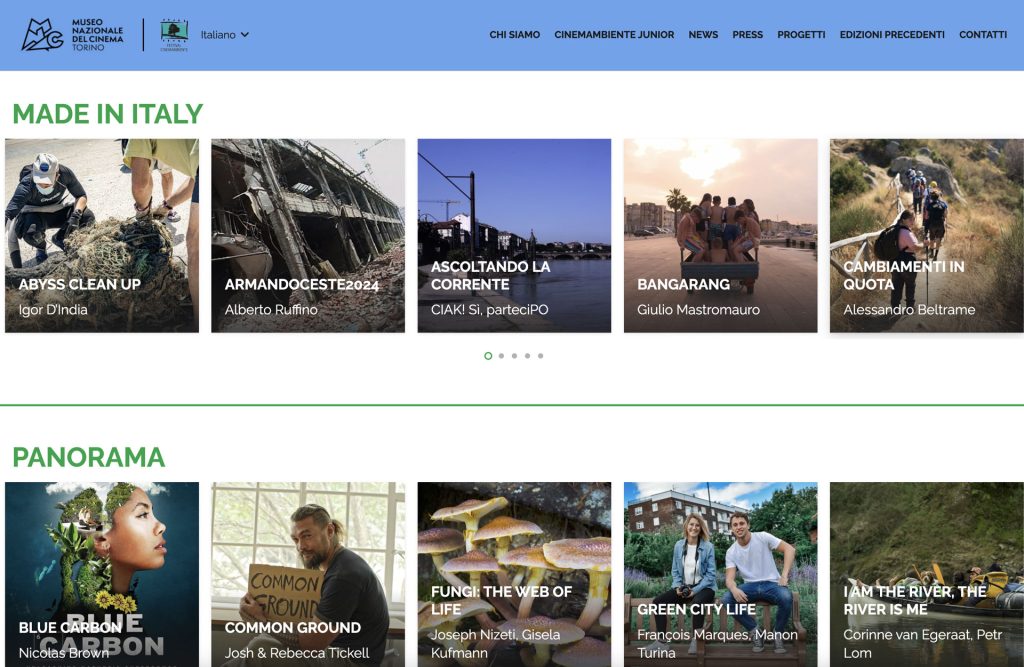Open the Armandoceste2024 film thumbnail
The height and width of the screenshot is (667, 1024).
pos(308,236)
